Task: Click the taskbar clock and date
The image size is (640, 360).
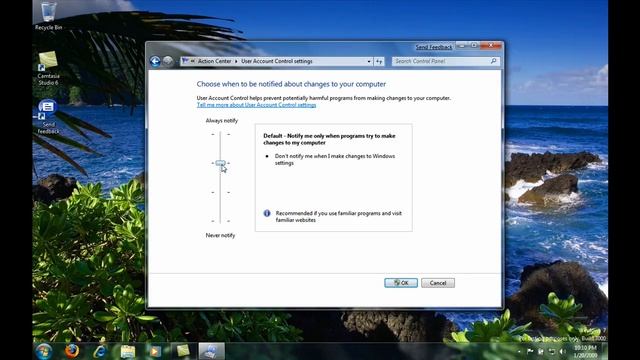Action: point(585,351)
